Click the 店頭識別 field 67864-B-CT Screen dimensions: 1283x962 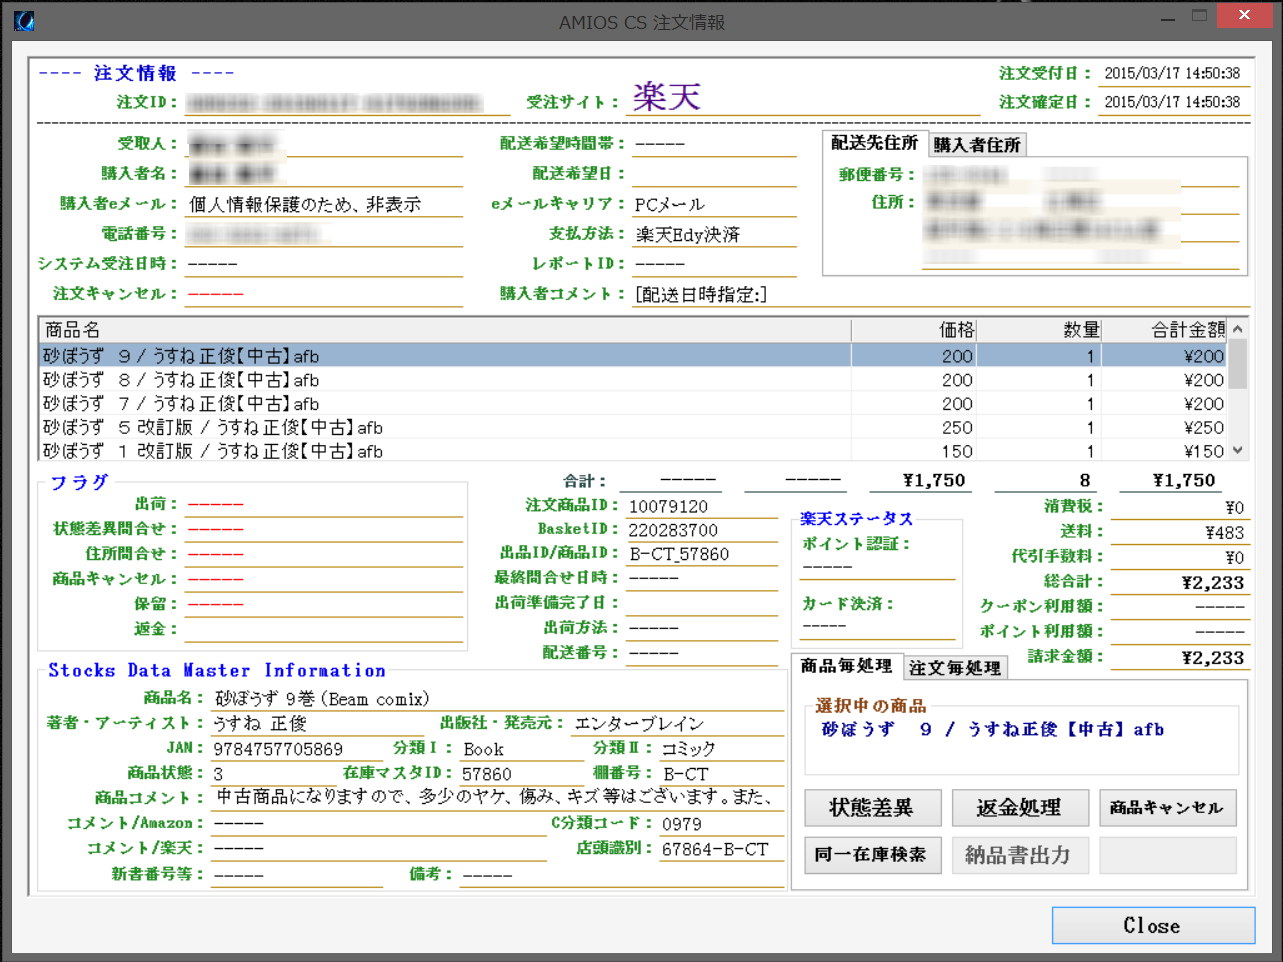[x=722, y=849]
